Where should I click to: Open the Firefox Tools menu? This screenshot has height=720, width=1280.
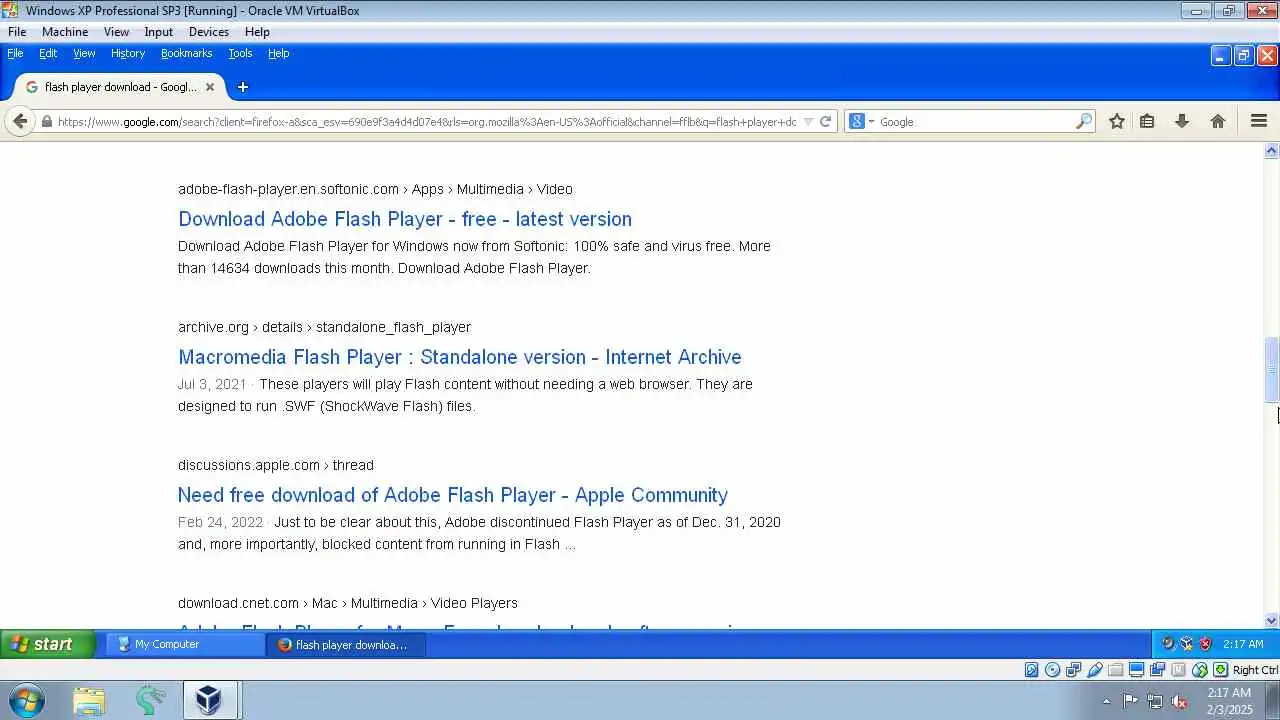[240, 53]
